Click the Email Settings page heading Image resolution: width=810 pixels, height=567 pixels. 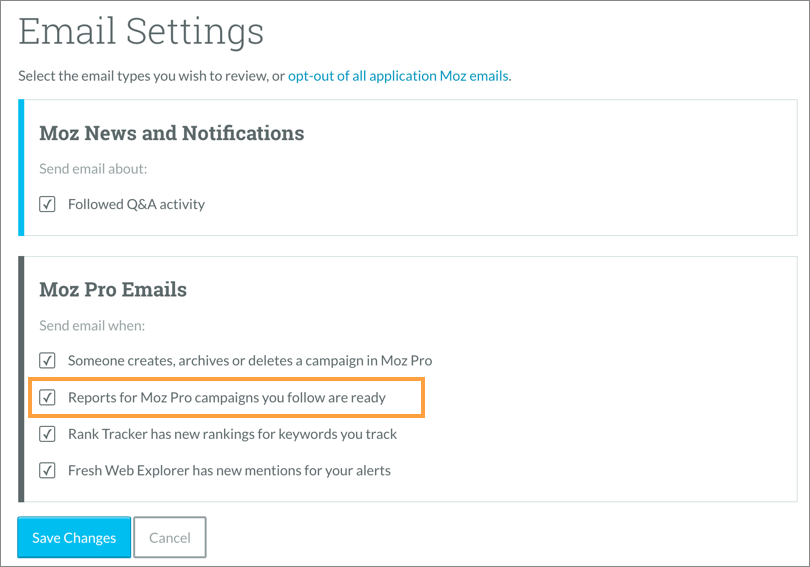141,32
